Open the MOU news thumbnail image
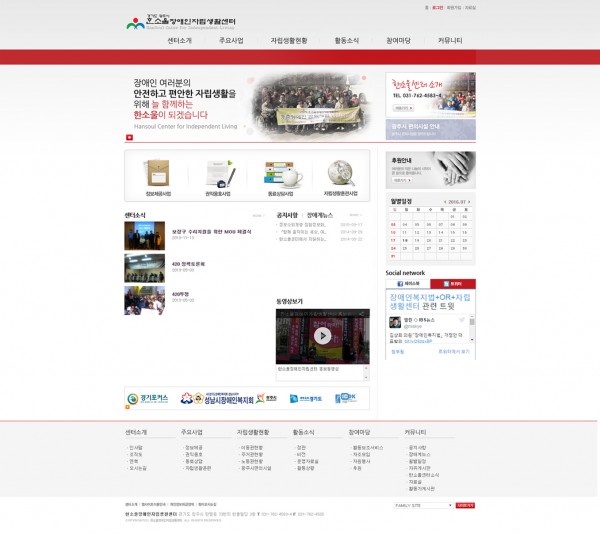This screenshot has width=600, height=534. pos(144,236)
